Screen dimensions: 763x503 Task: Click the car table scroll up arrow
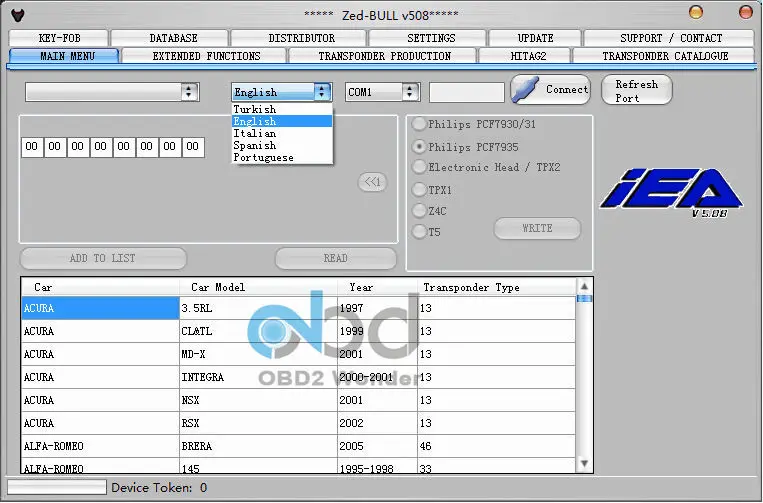tap(584, 287)
